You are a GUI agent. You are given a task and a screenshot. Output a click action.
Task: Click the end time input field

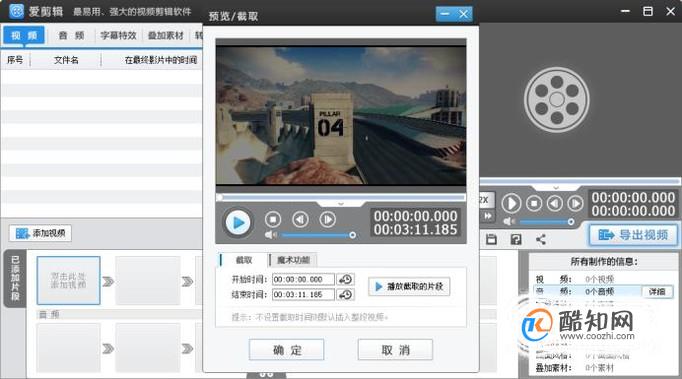click(303, 295)
